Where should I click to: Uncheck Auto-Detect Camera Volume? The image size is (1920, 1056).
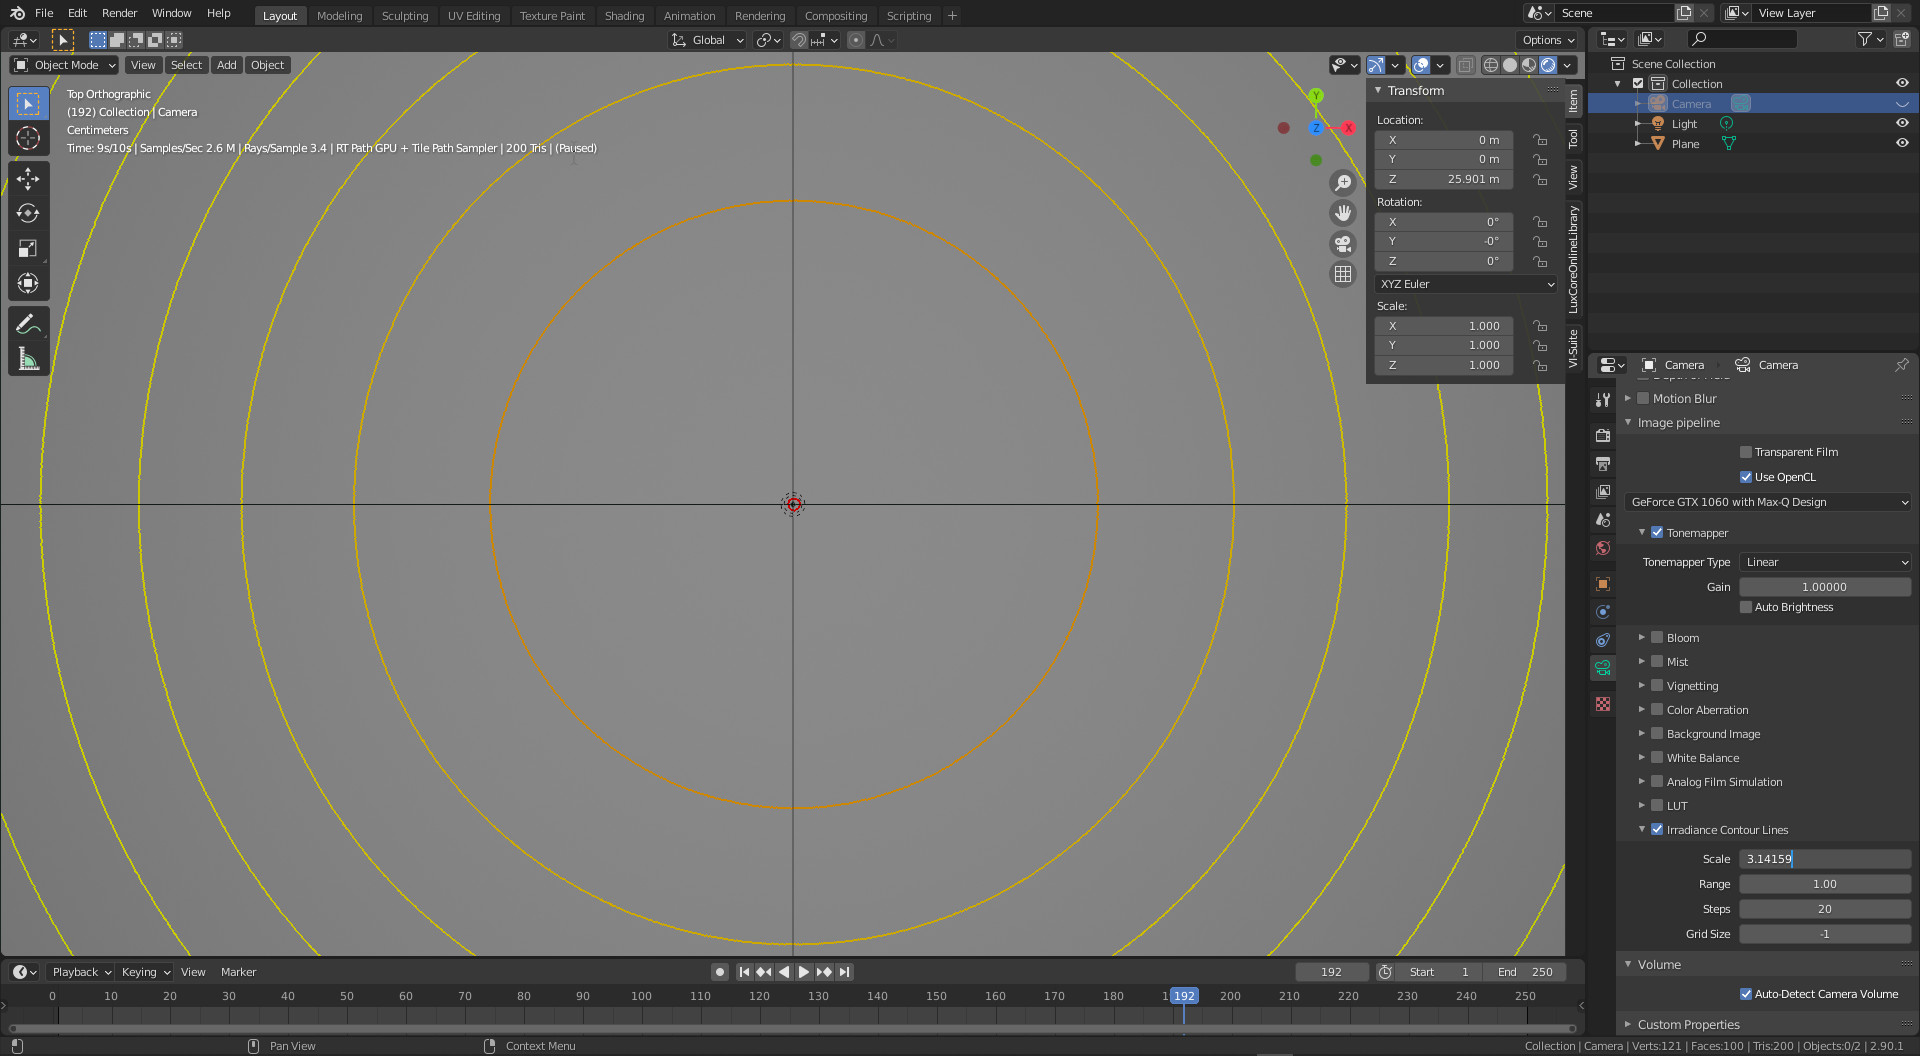click(x=1746, y=994)
